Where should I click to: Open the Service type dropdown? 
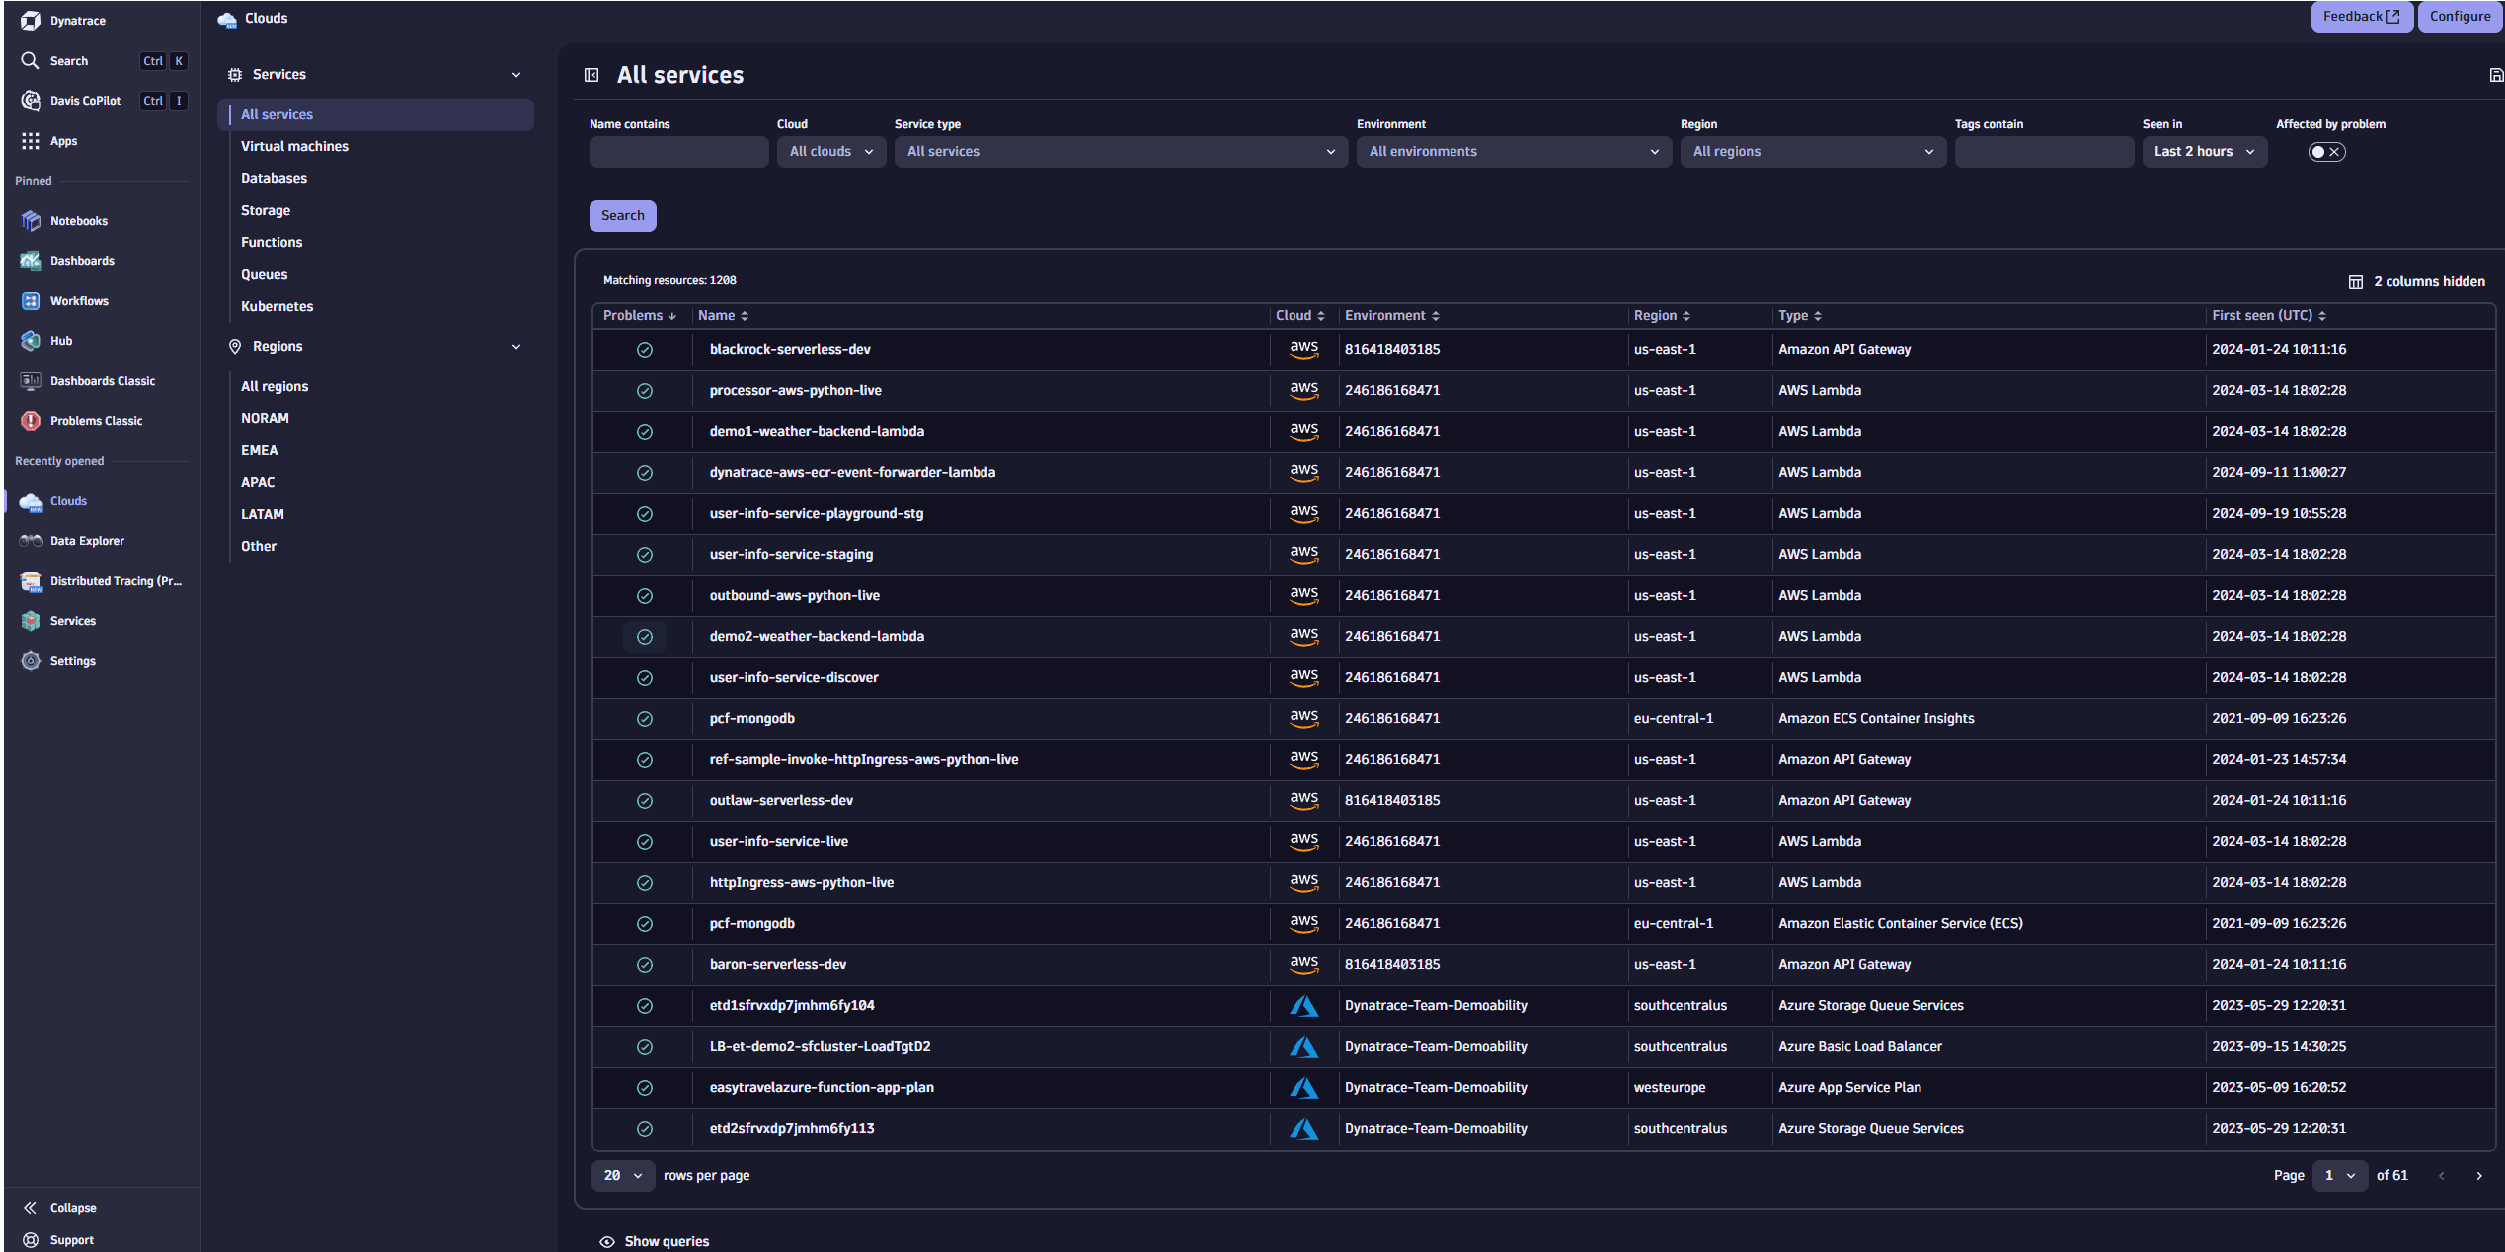point(1120,152)
